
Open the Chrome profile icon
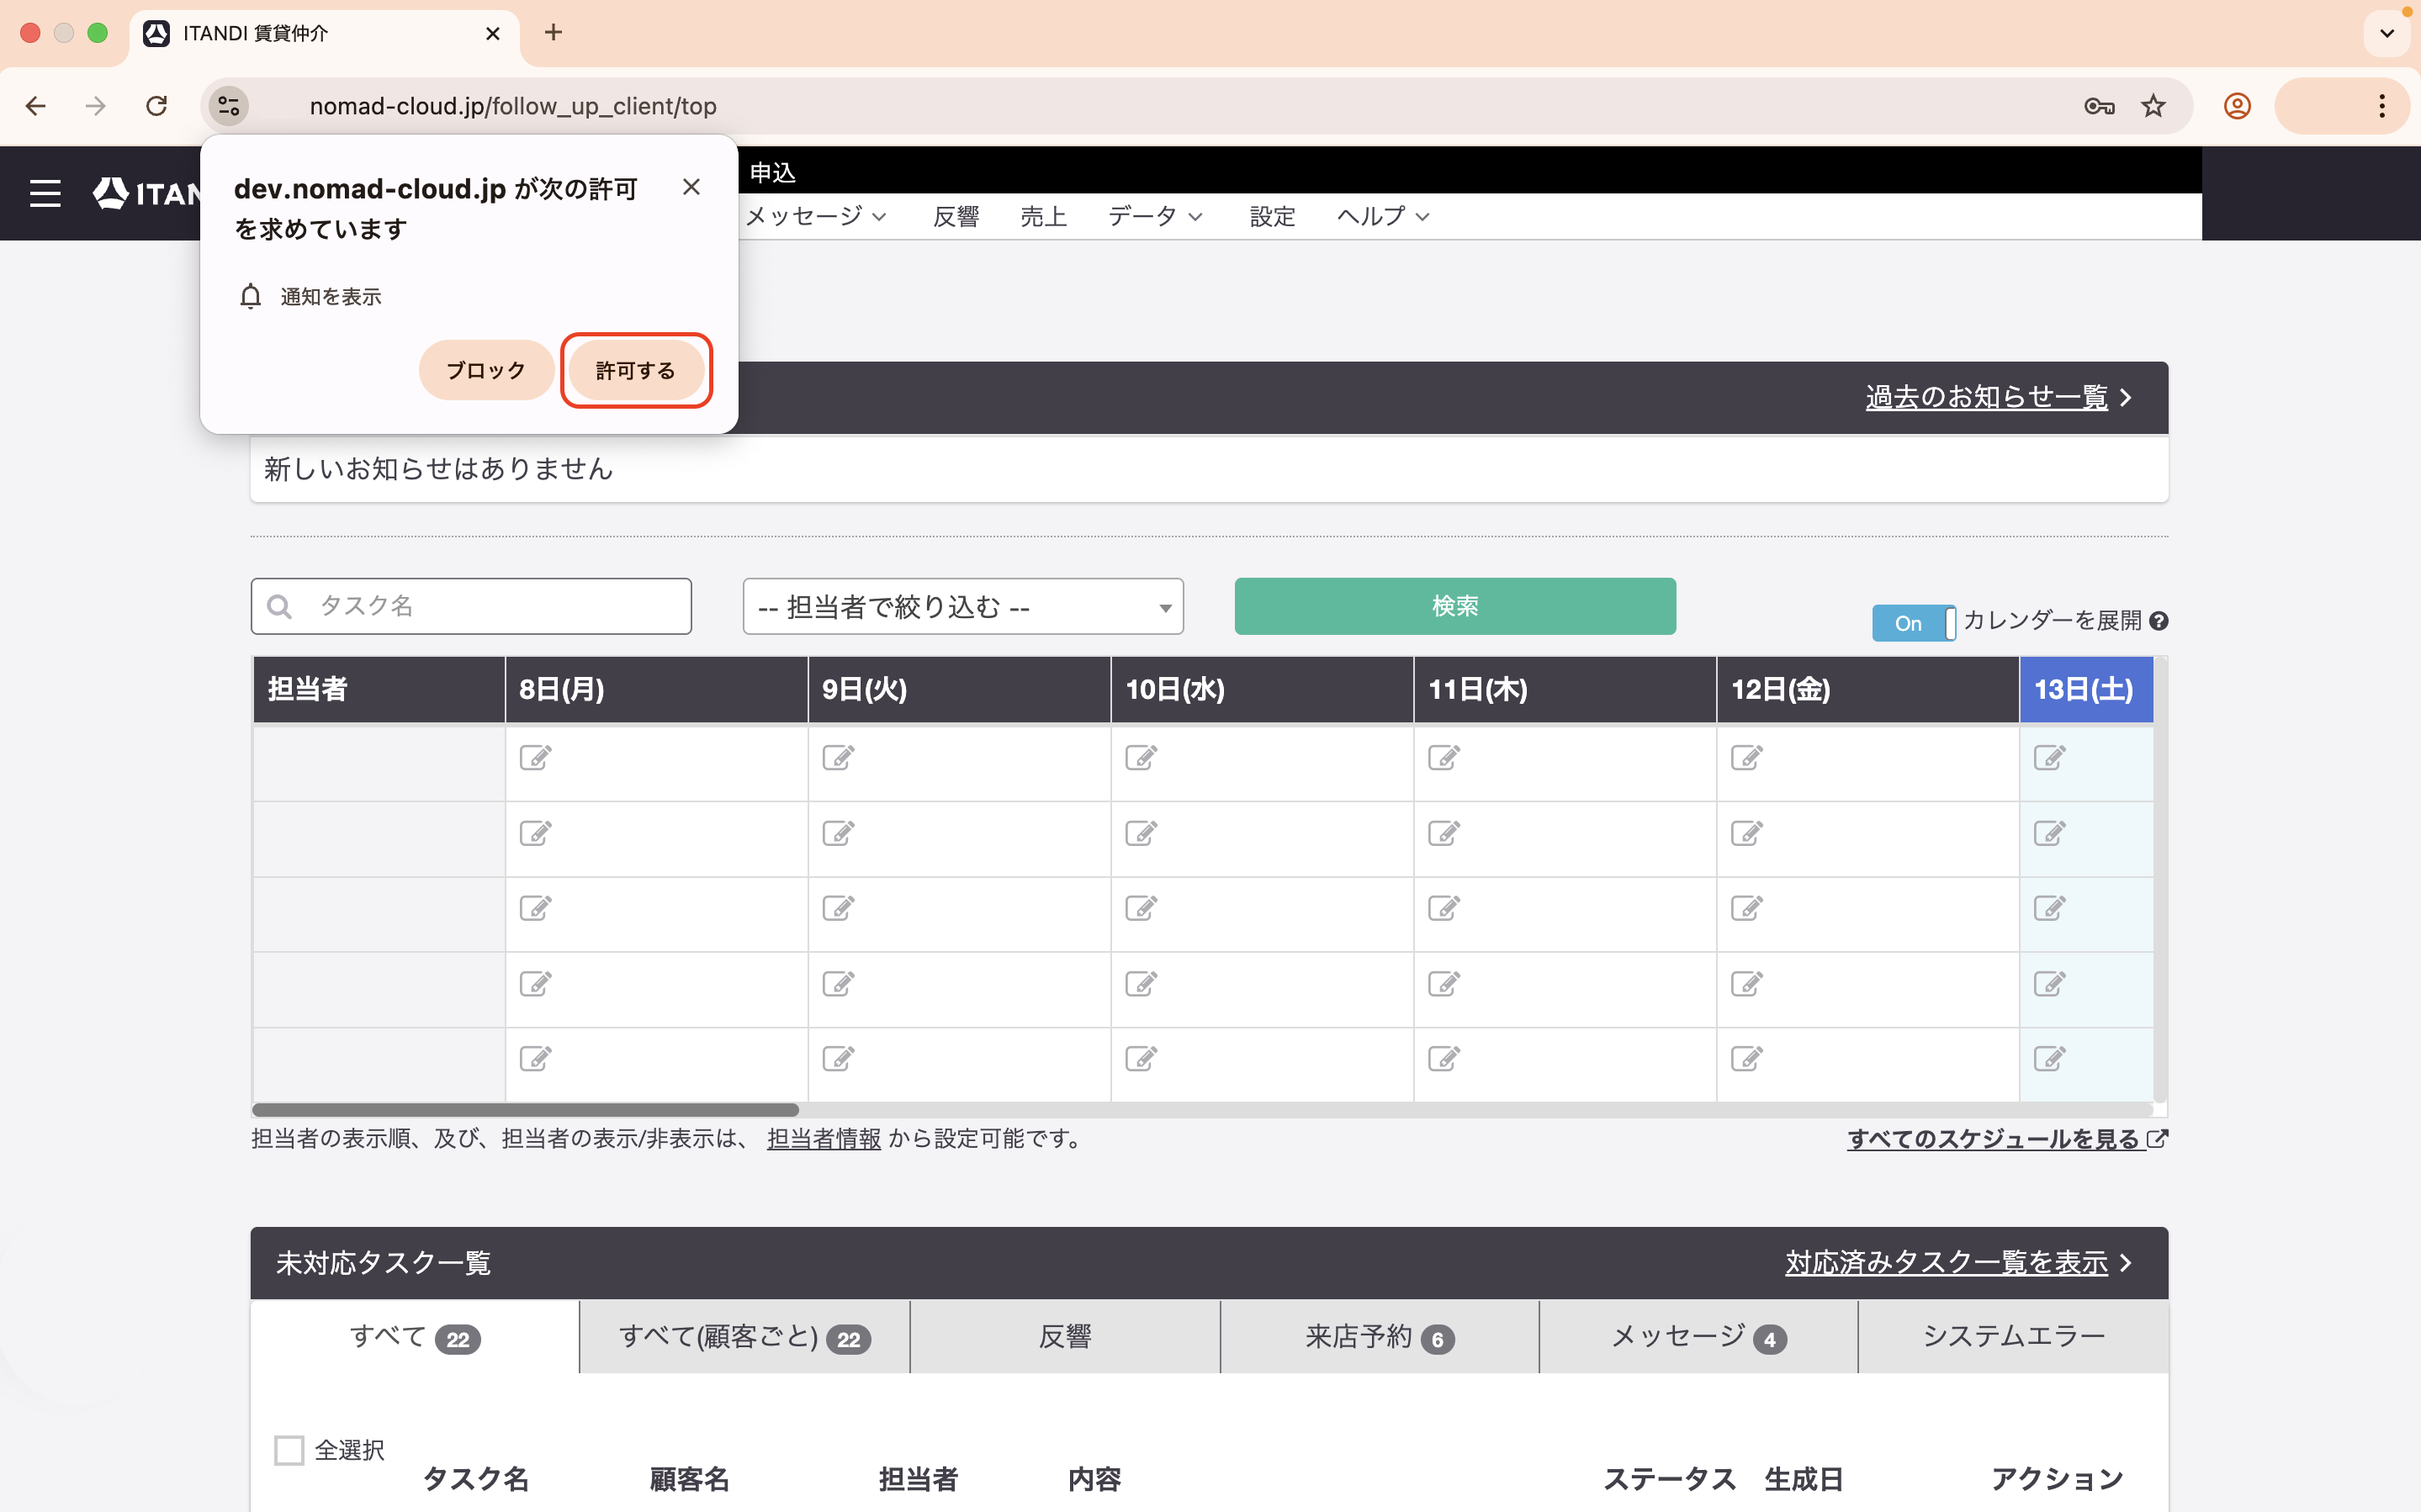tap(2237, 106)
